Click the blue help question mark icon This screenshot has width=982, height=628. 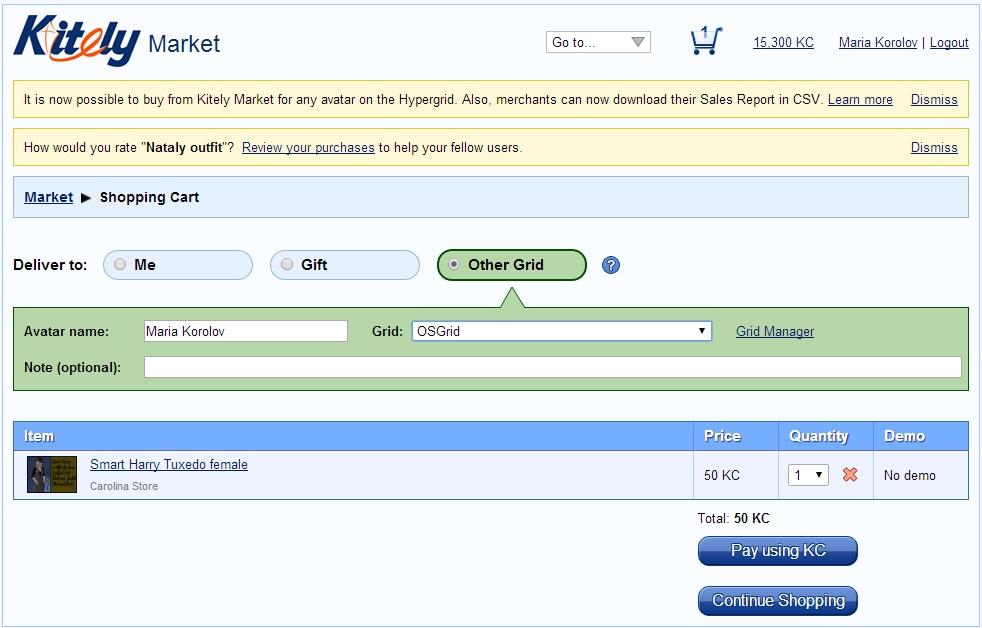click(x=611, y=265)
